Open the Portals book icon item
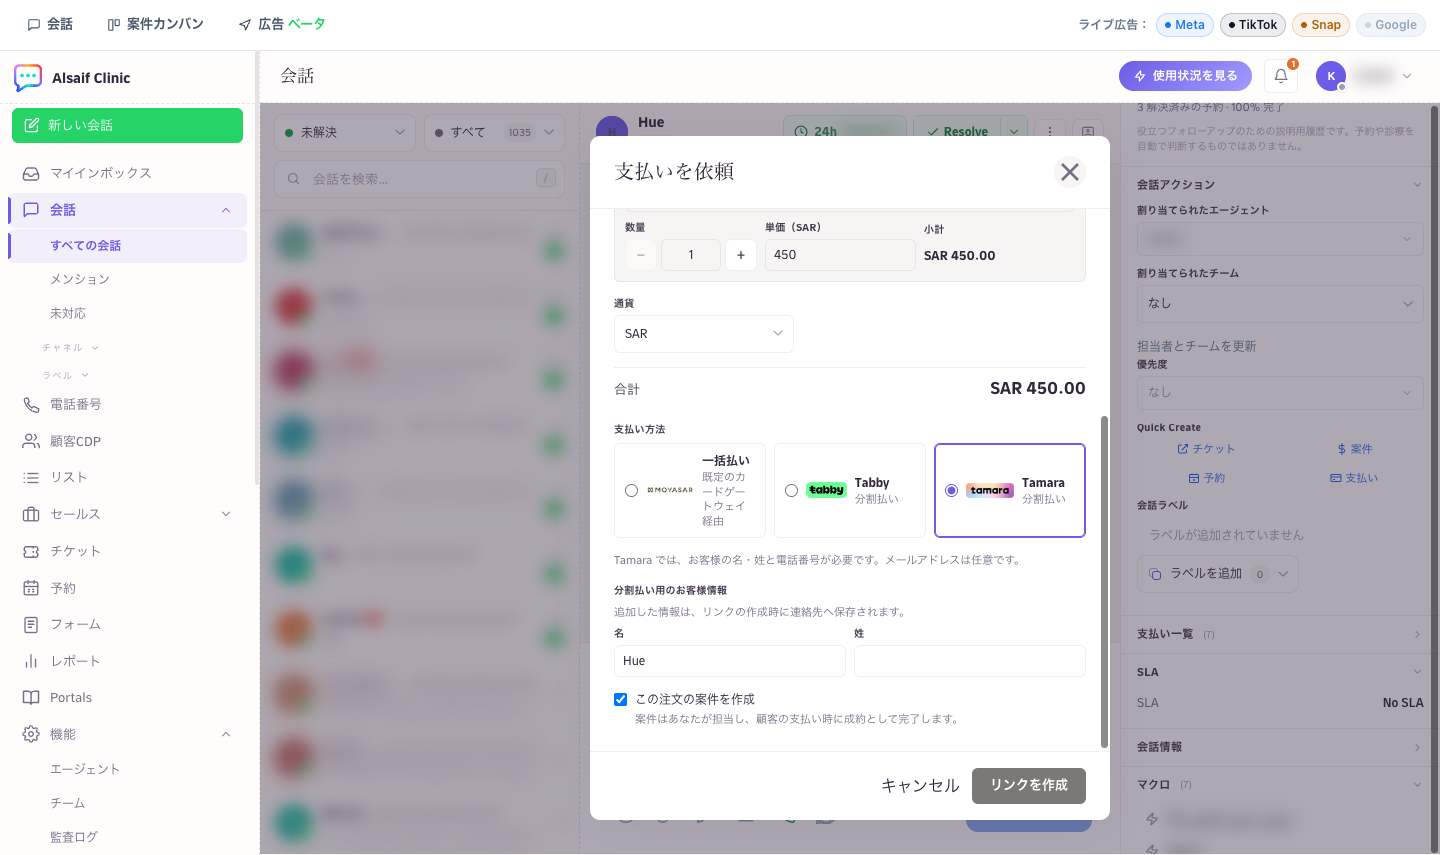1440x855 pixels. pyautogui.click(x=128, y=698)
